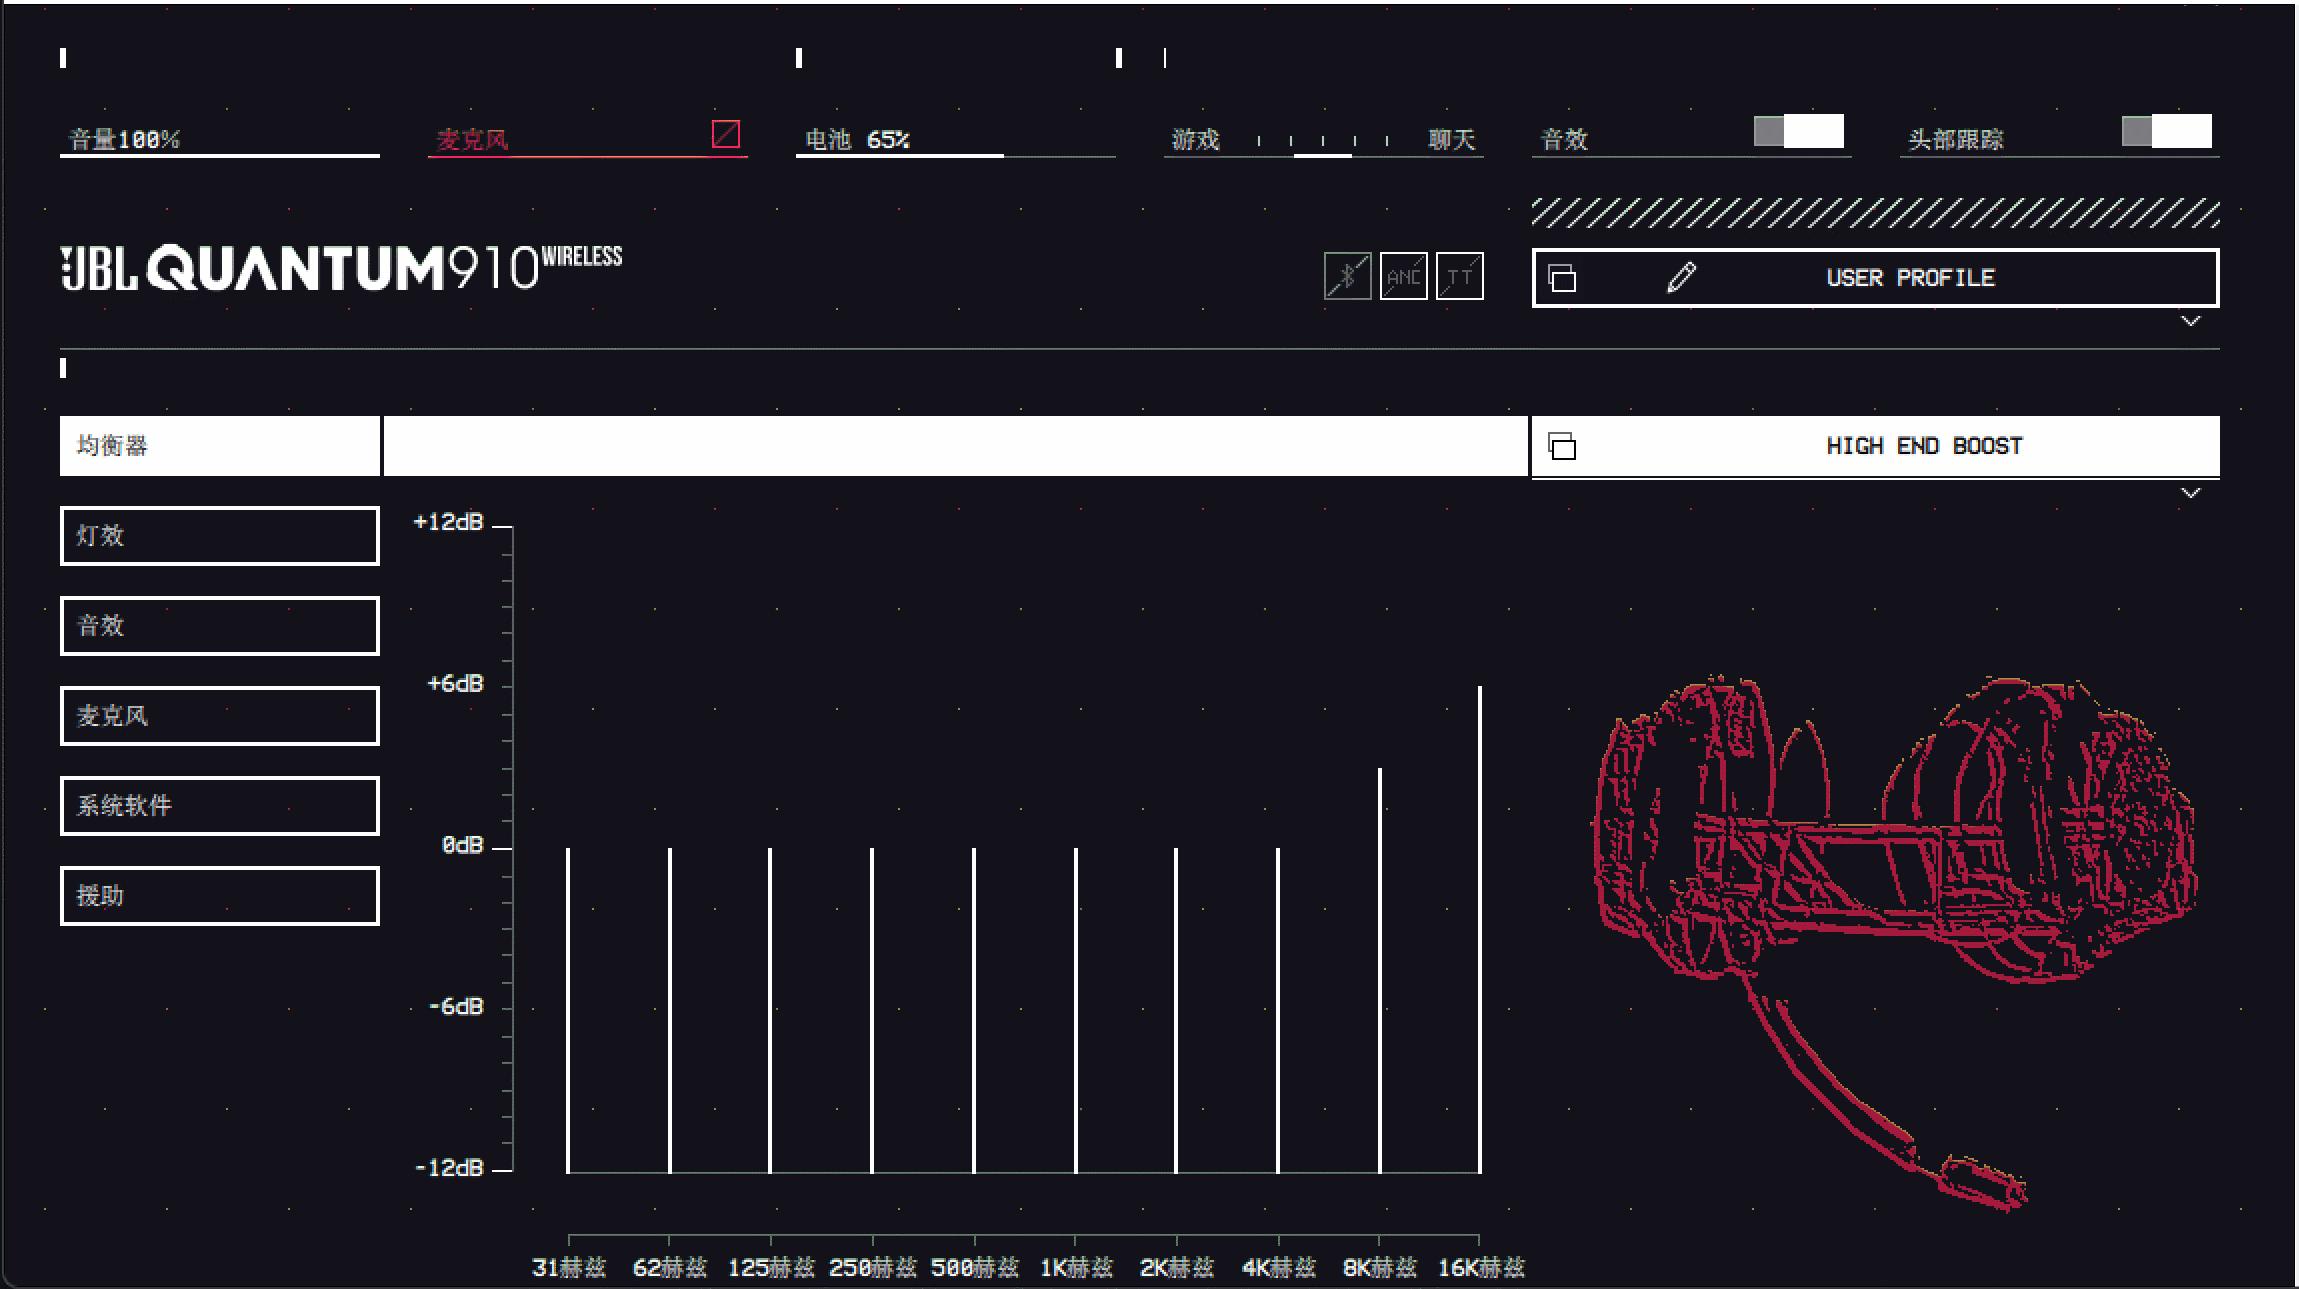Click the pencil edit icon for User Profile
Image resolution: width=2299 pixels, height=1289 pixels.
[1681, 277]
